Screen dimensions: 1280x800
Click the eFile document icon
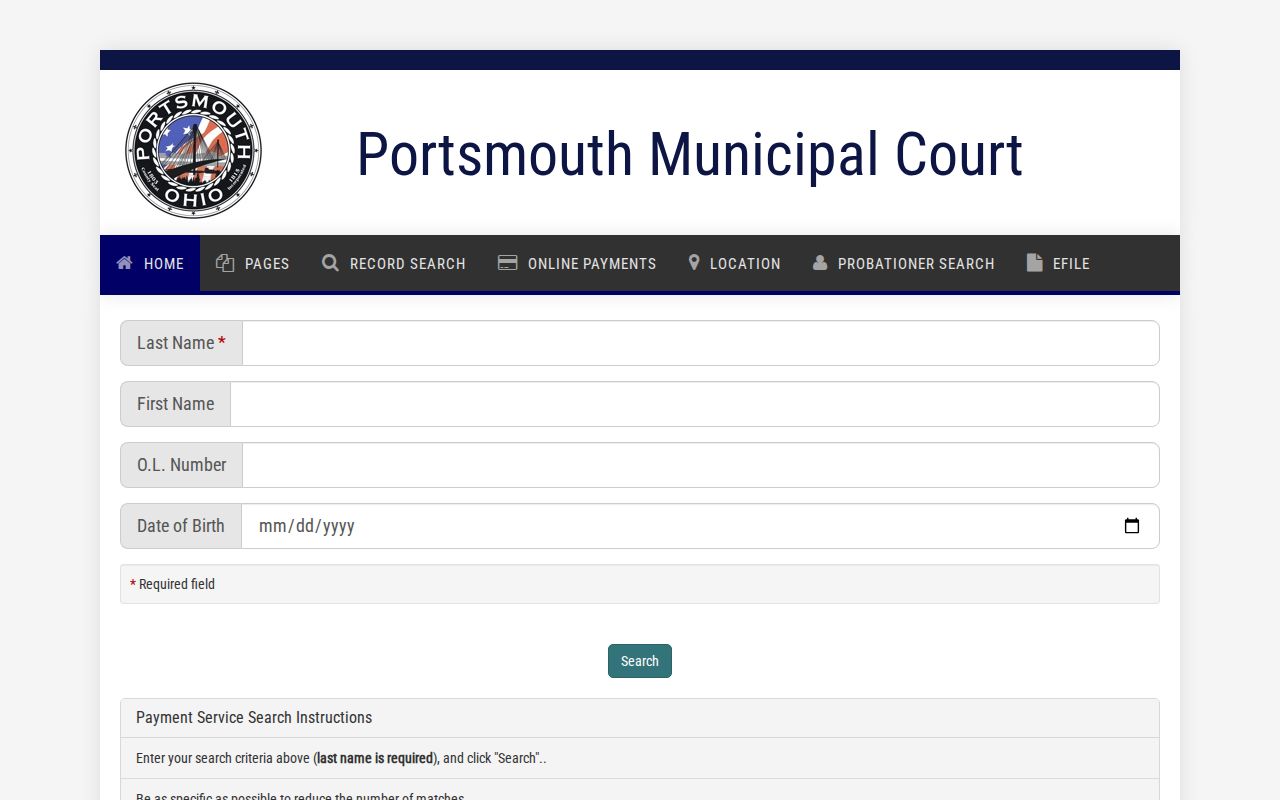coord(1035,263)
